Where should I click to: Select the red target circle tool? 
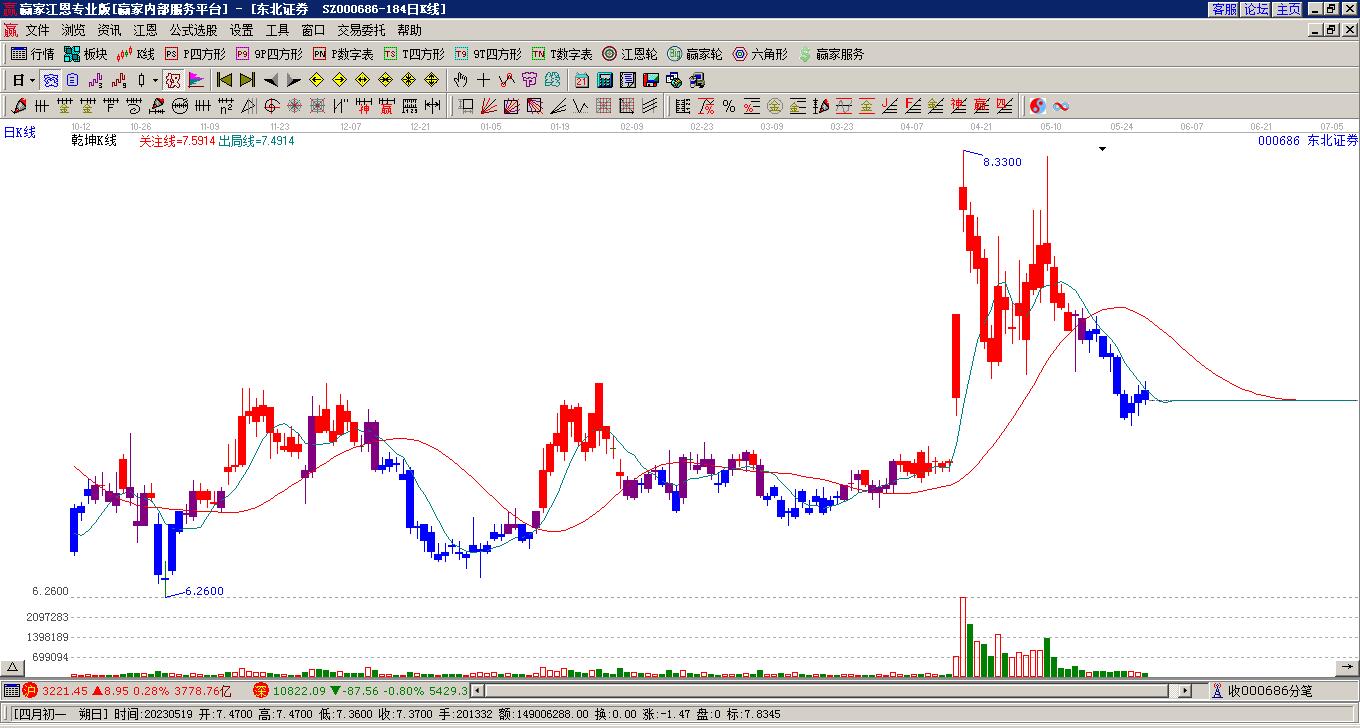click(272, 106)
